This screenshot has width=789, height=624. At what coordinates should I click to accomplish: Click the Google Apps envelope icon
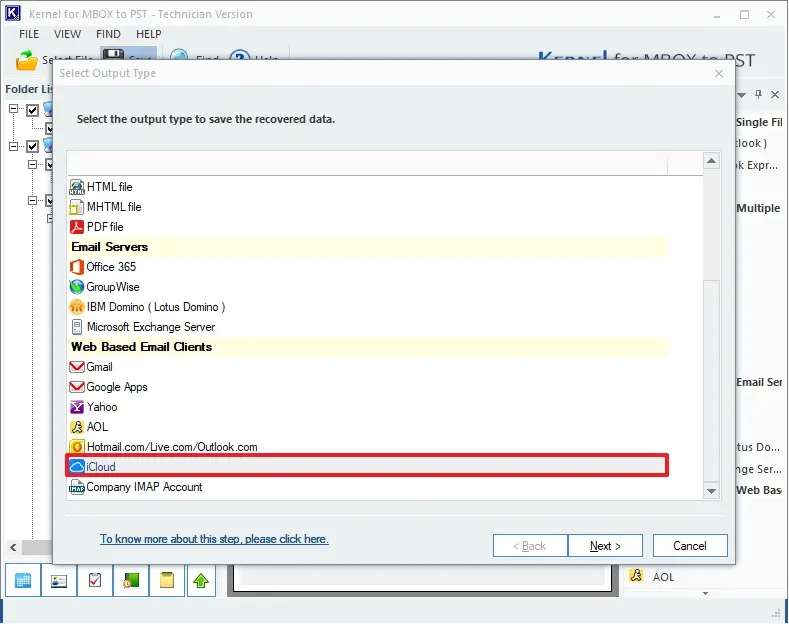(76, 387)
